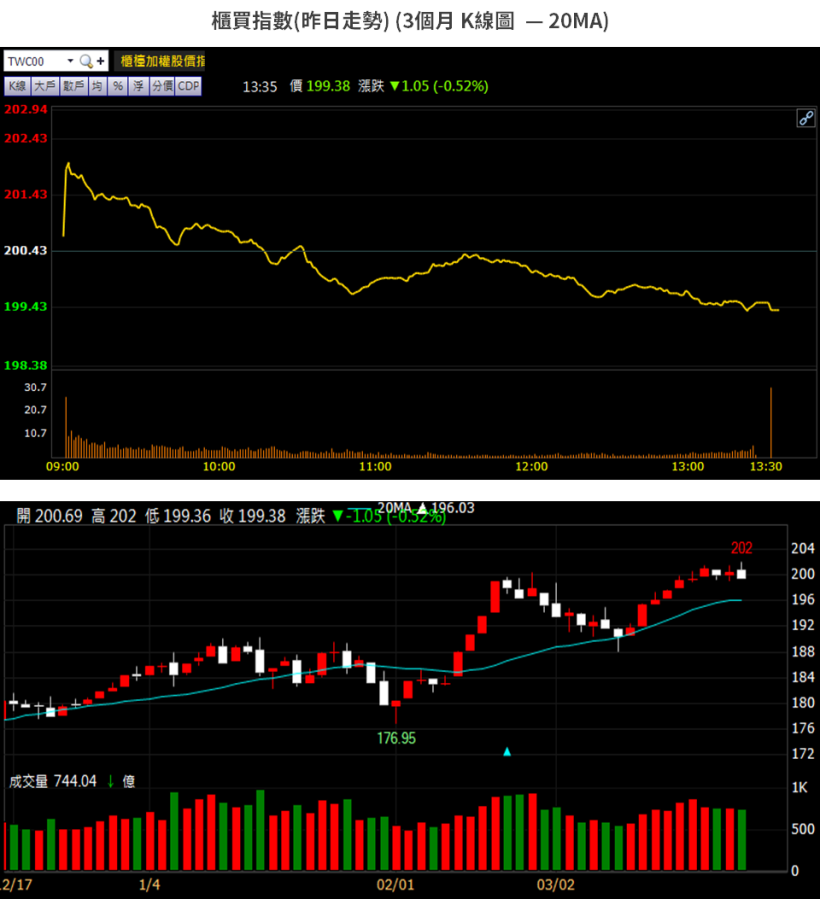
Task: Click the 20MA legend label
Action: click(x=395, y=508)
